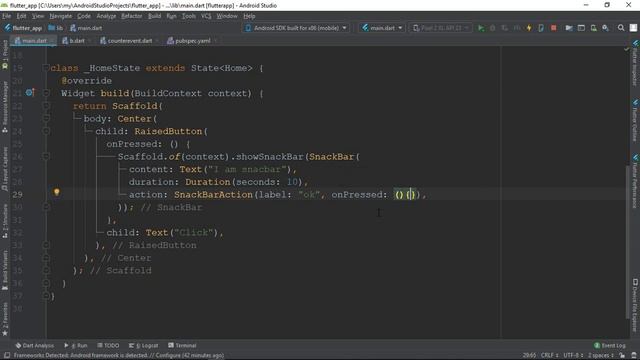Switch to counterevent.dart editor tab
The height and width of the screenshot is (360, 640).
click(127, 40)
